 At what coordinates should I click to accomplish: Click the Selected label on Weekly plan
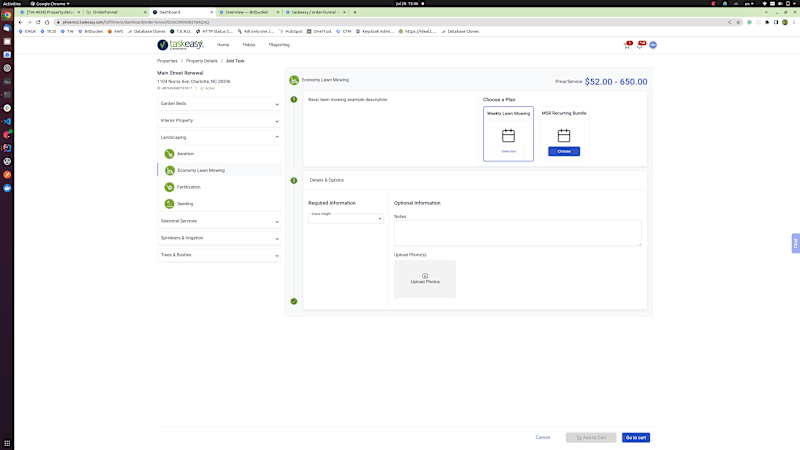coord(508,152)
